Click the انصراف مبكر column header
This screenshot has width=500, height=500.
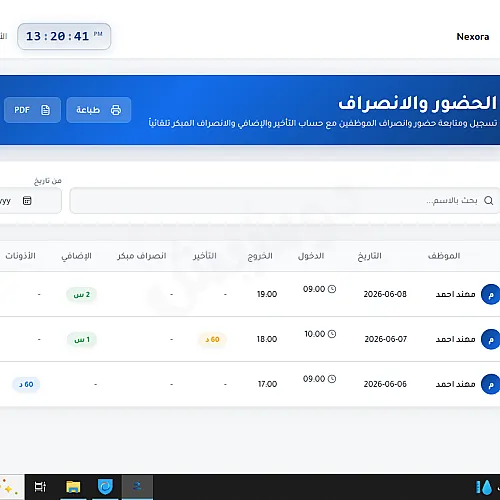tap(142, 256)
